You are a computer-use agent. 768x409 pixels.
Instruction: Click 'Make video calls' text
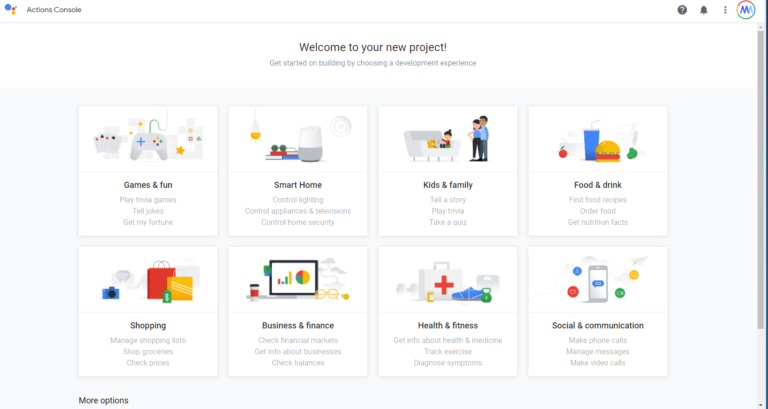point(598,363)
